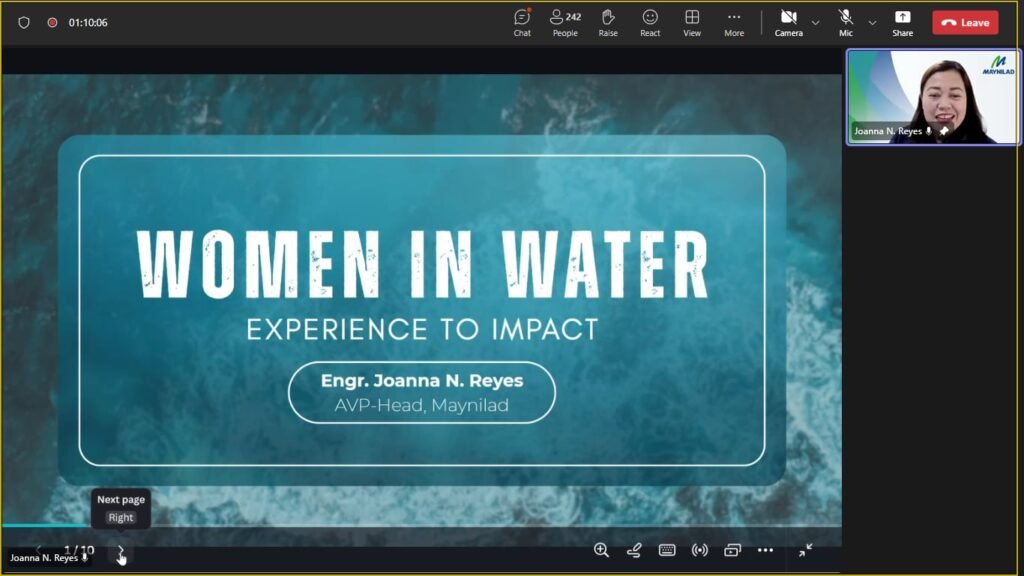The height and width of the screenshot is (576, 1024).
Task: Click the keyboard icon in the slide toolbar
Action: (667, 550)
